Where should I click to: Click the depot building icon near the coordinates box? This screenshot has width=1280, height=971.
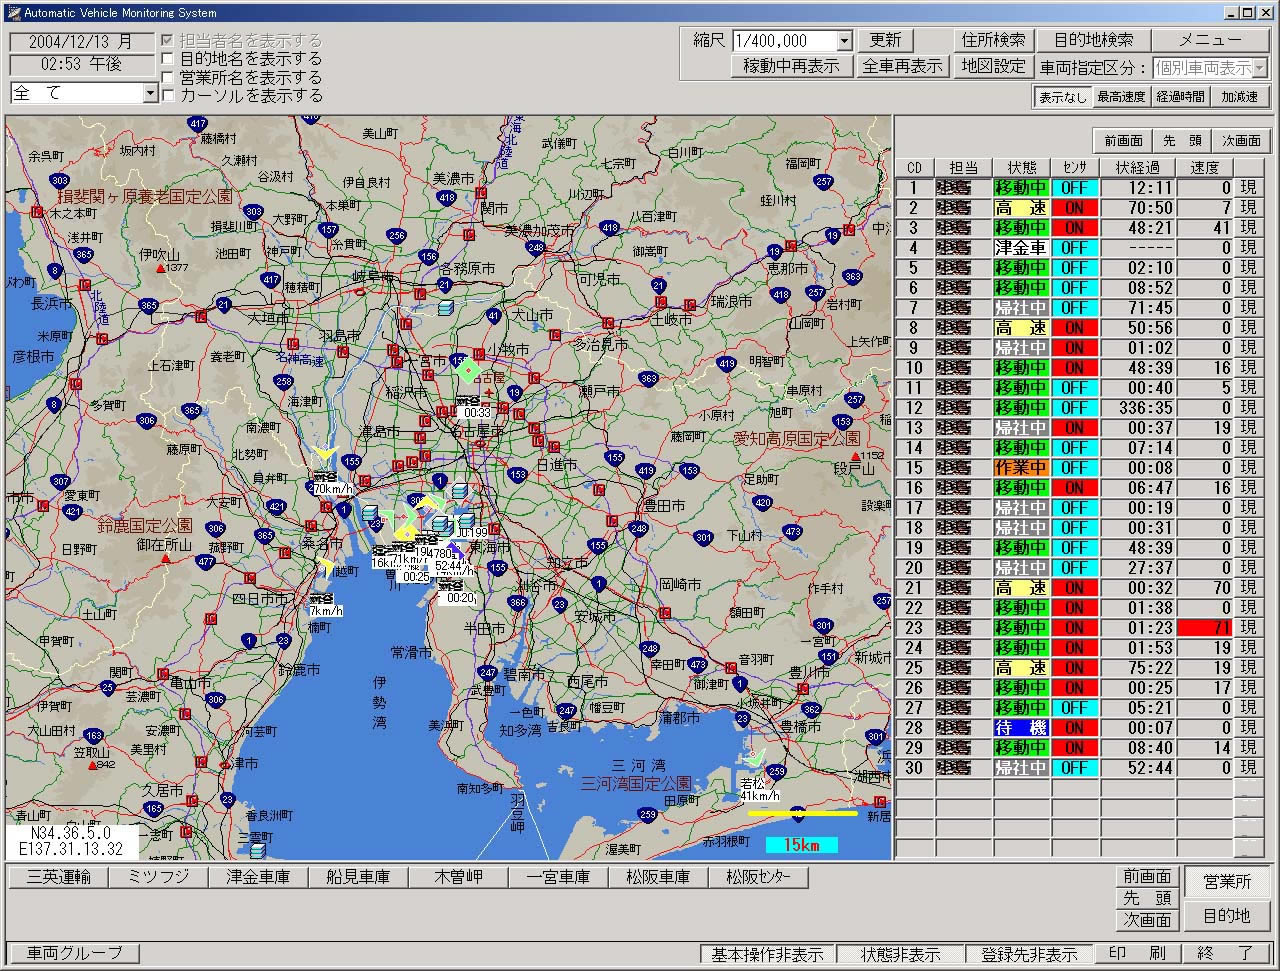258,850
